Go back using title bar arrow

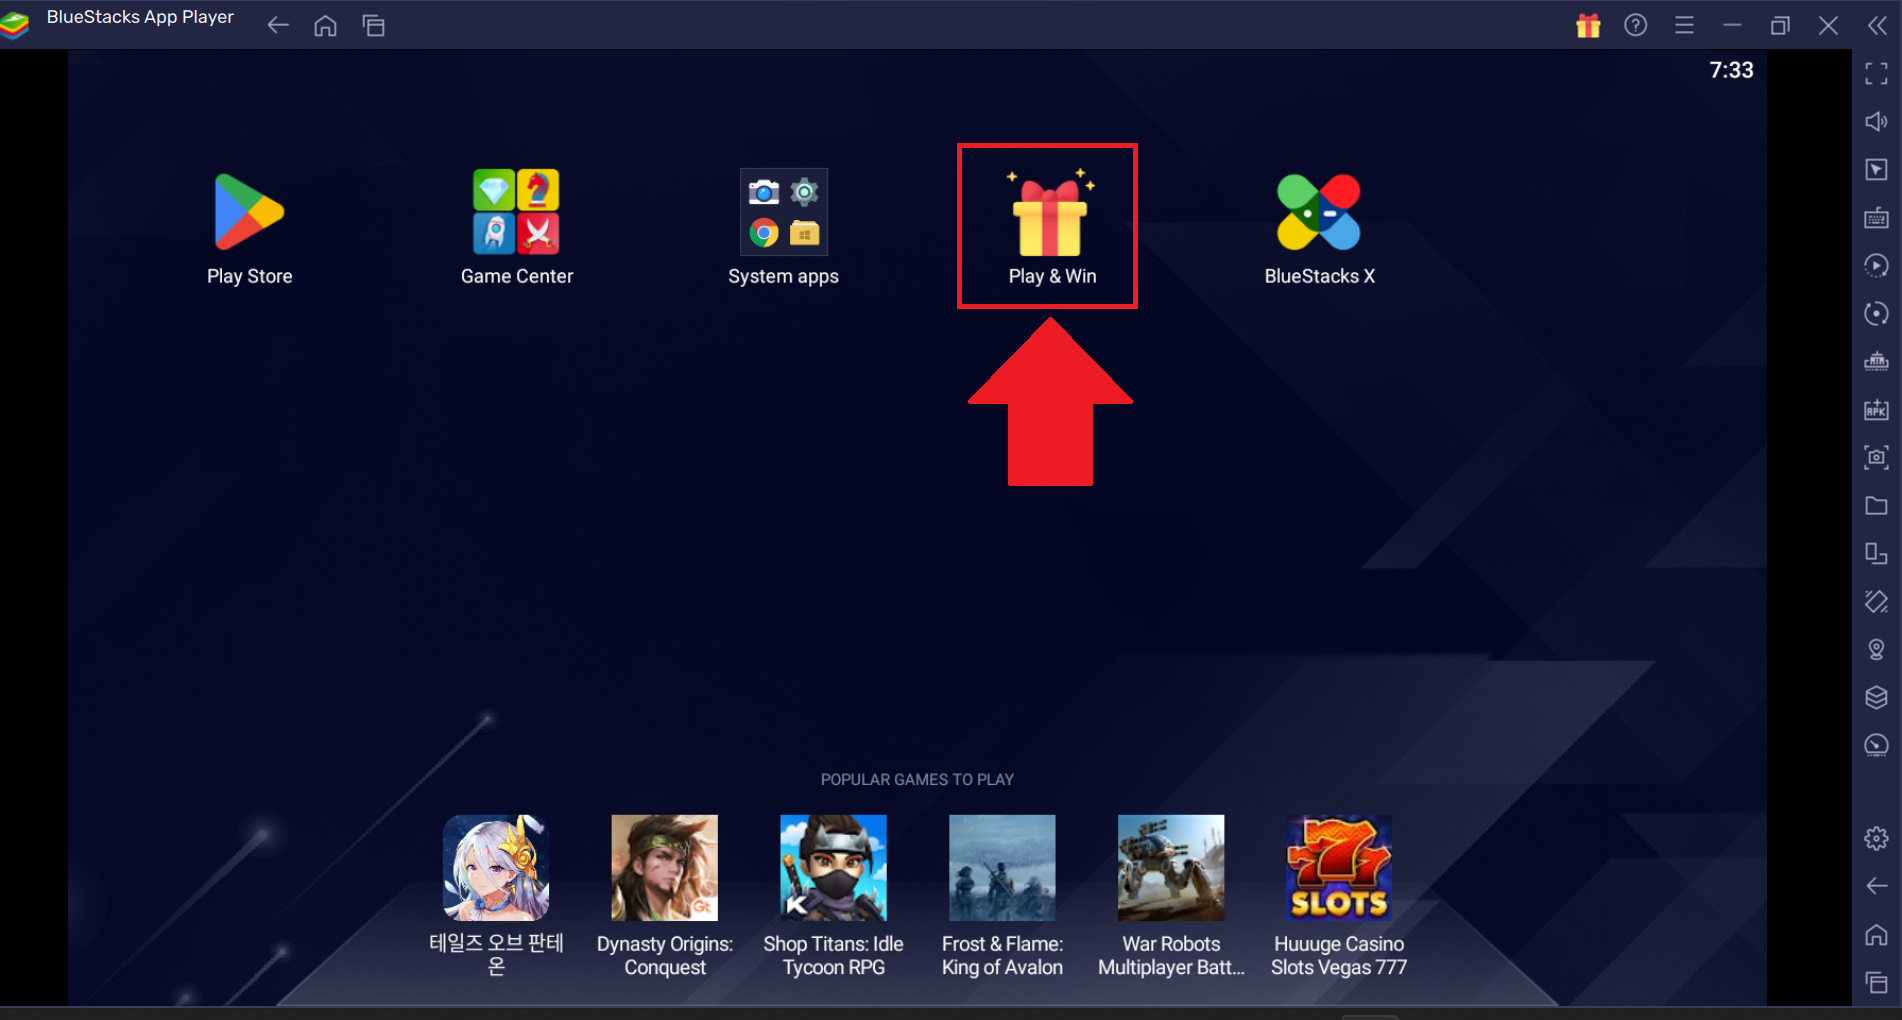pyautogui.click(x=278, y=25)
